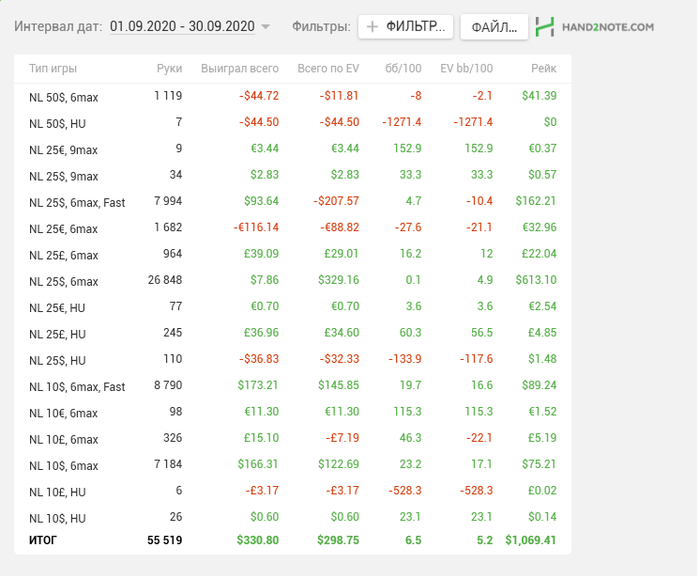
Task: Sort by Руки column header
Action: (169, 68)
